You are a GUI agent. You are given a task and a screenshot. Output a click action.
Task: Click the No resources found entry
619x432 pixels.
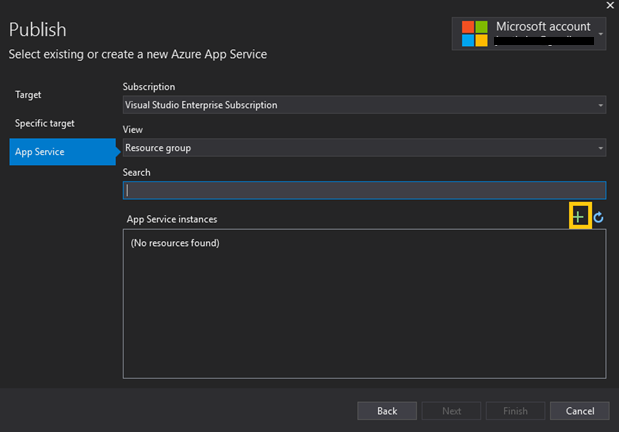tap(175, 243)
